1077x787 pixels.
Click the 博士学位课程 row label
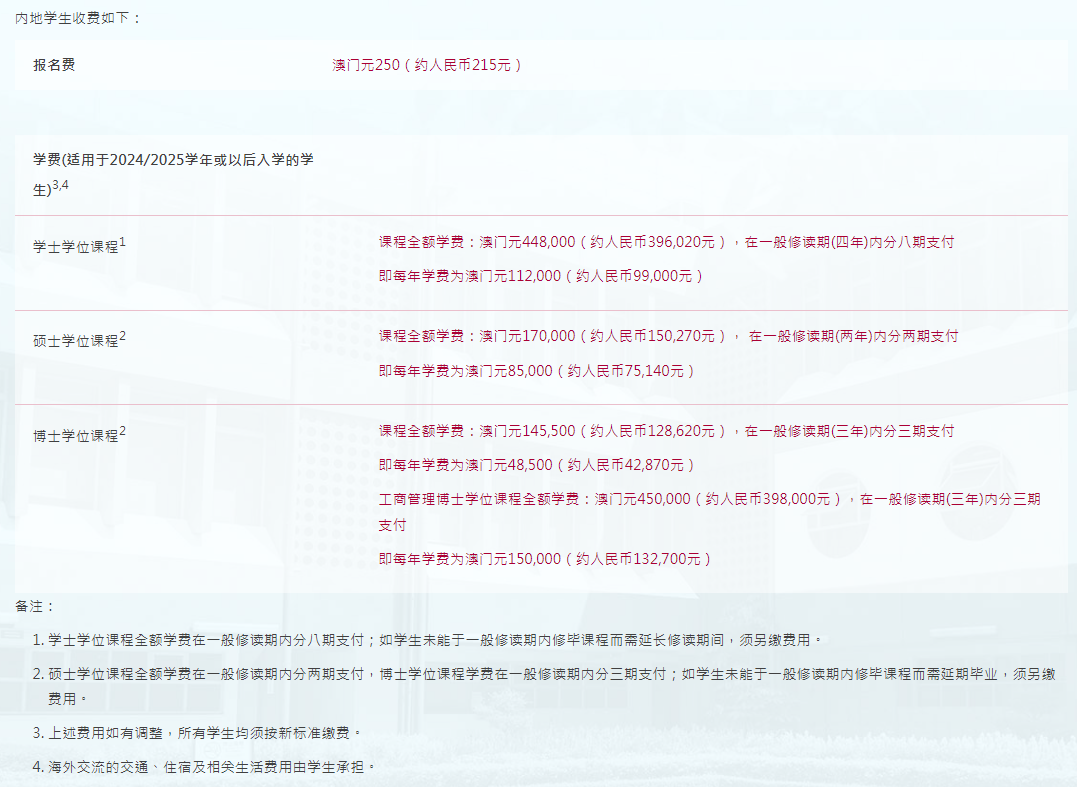click(x=76, y=436)
